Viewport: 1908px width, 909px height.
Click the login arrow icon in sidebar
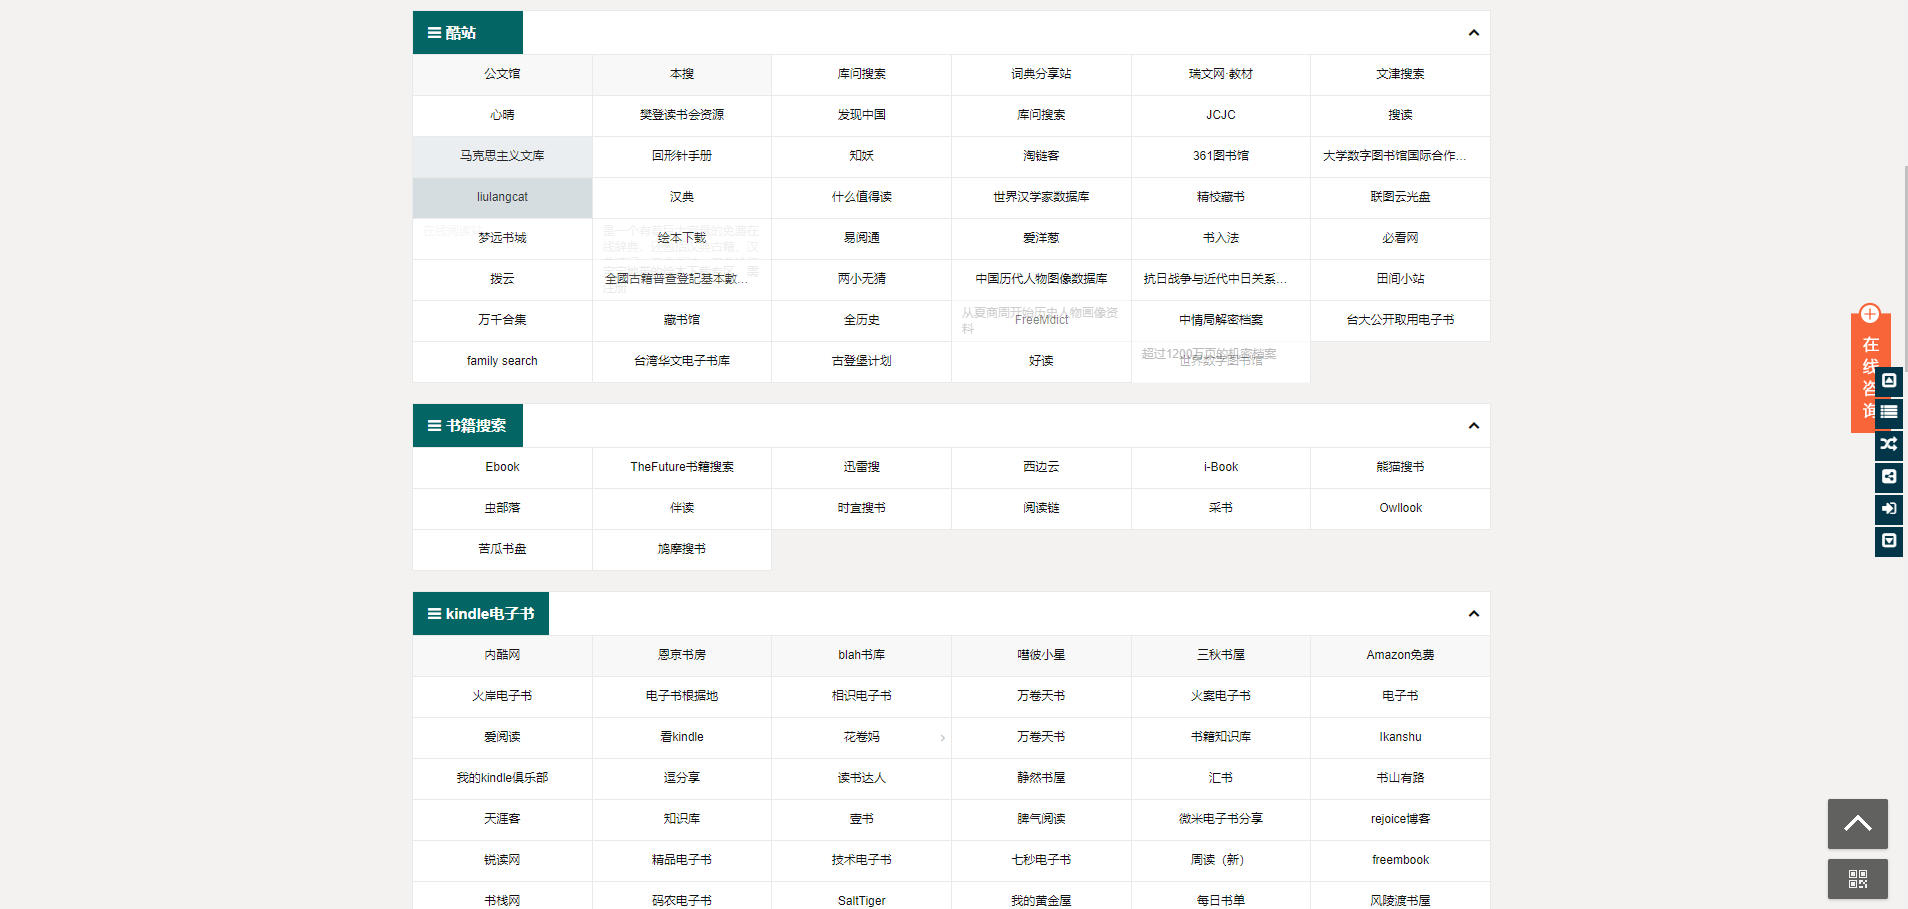click(x=1889, y=509)
